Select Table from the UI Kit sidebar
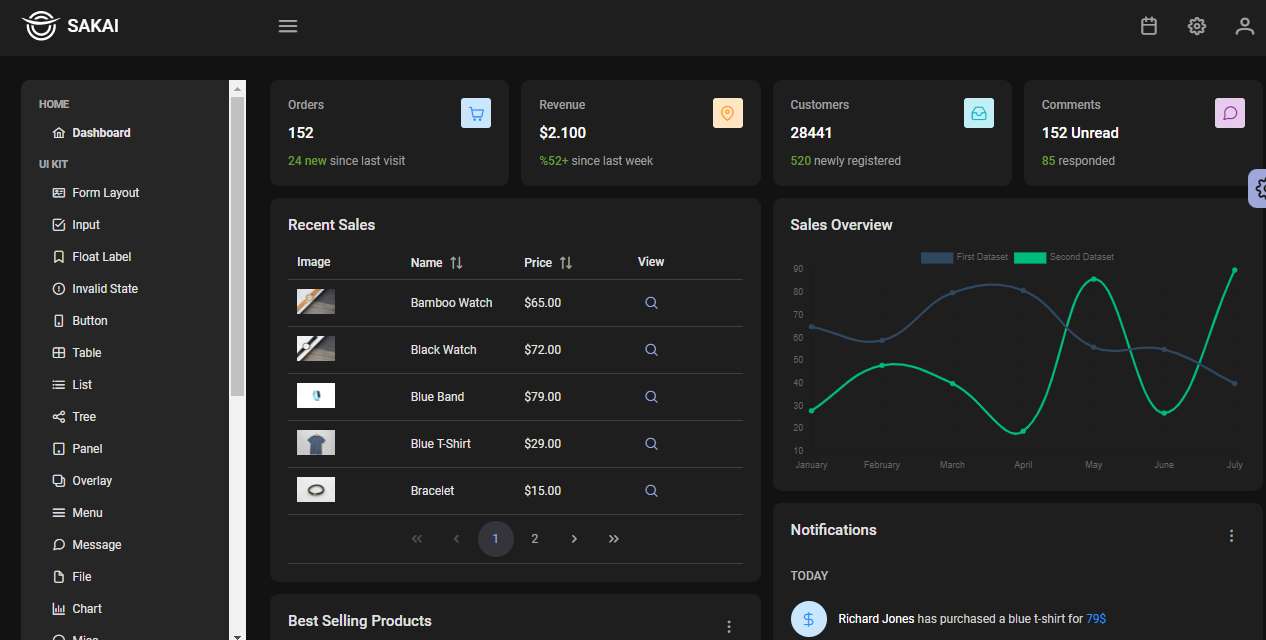This screenshot has height=640, width=1266. coord(86,352)
